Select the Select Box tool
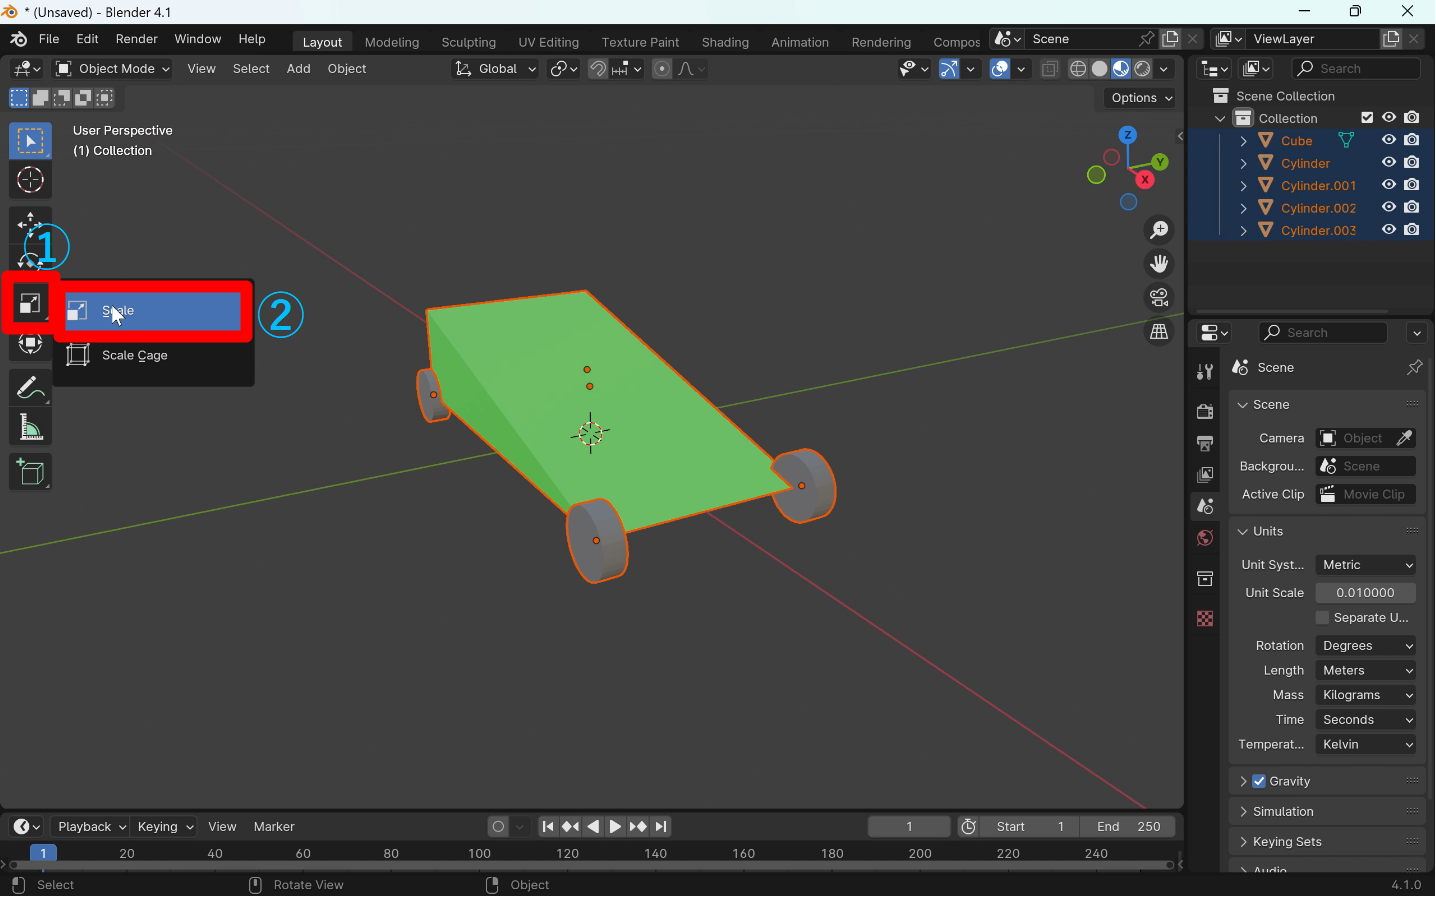1436x897 pixels. 30,141
